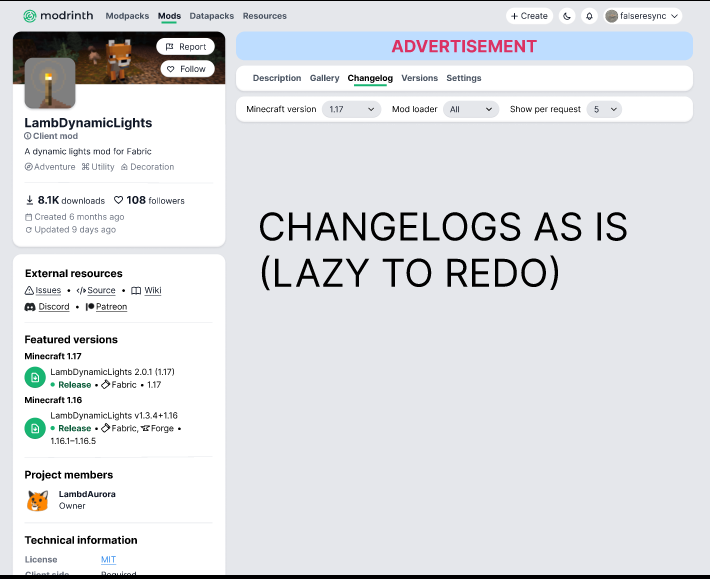The width and height of the screenshot is (710, 579).
Task: Click the heart icon beside 108 followers
Action: [x=119, y=200]
